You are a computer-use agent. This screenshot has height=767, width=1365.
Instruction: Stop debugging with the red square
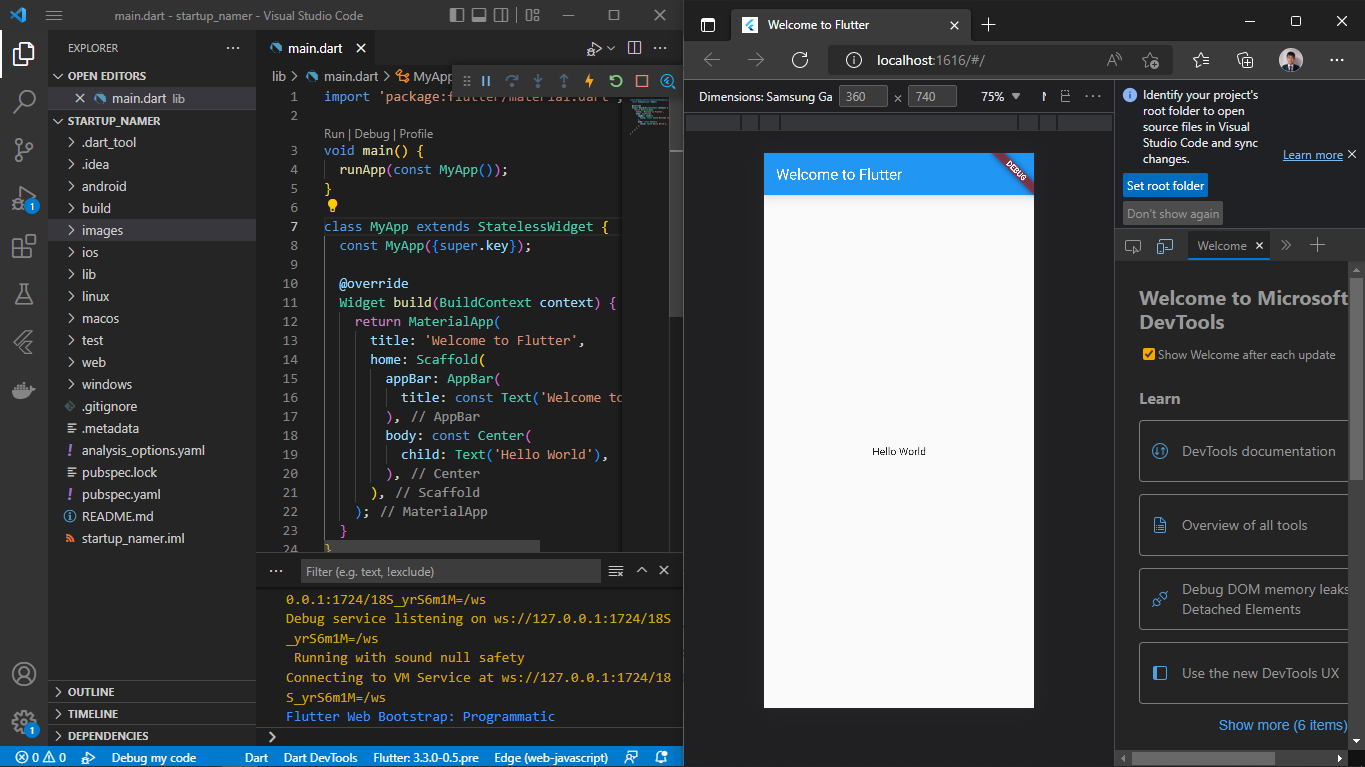point(642,81)
